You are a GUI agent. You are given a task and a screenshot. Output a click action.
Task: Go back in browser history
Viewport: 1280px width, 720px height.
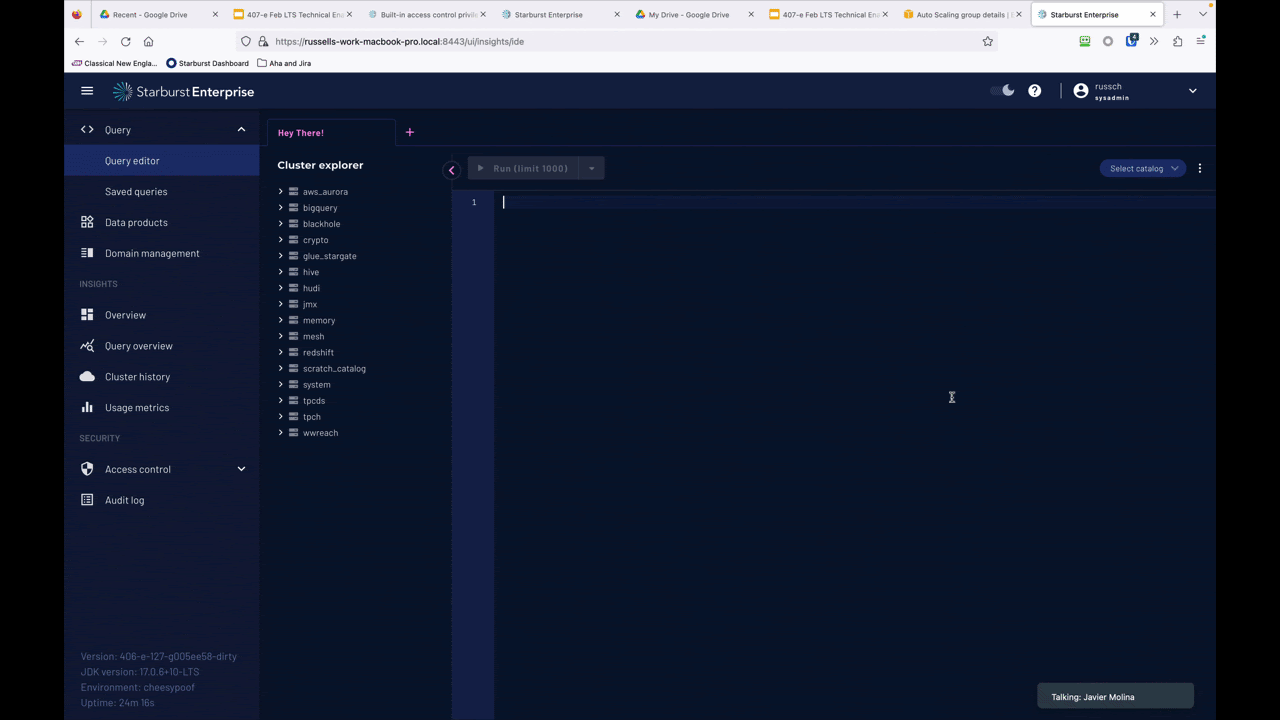[x=79, y=41]
